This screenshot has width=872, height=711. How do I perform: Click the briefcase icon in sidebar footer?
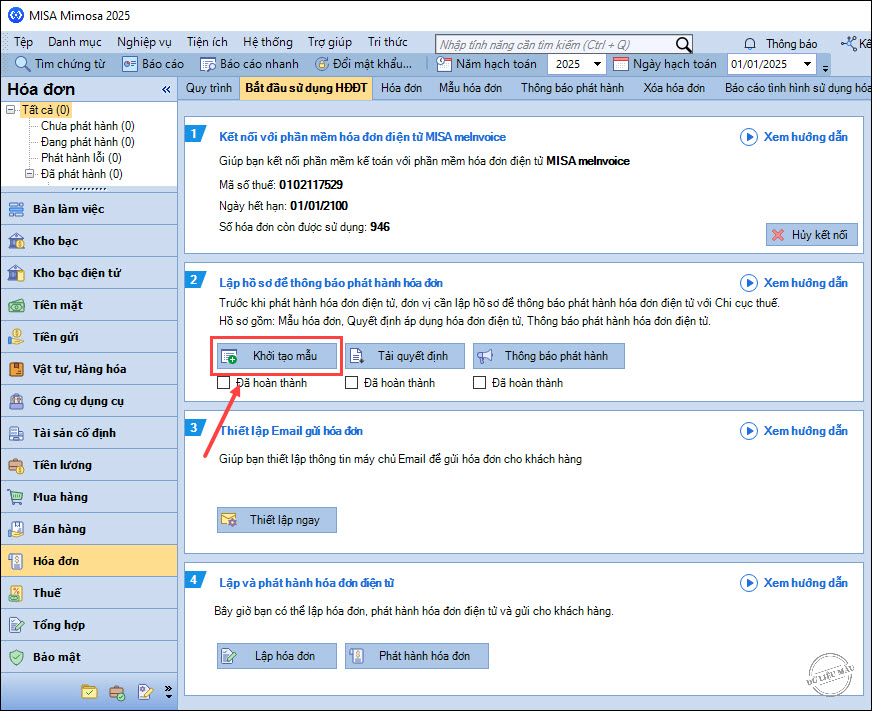click(x=117, y=692)
